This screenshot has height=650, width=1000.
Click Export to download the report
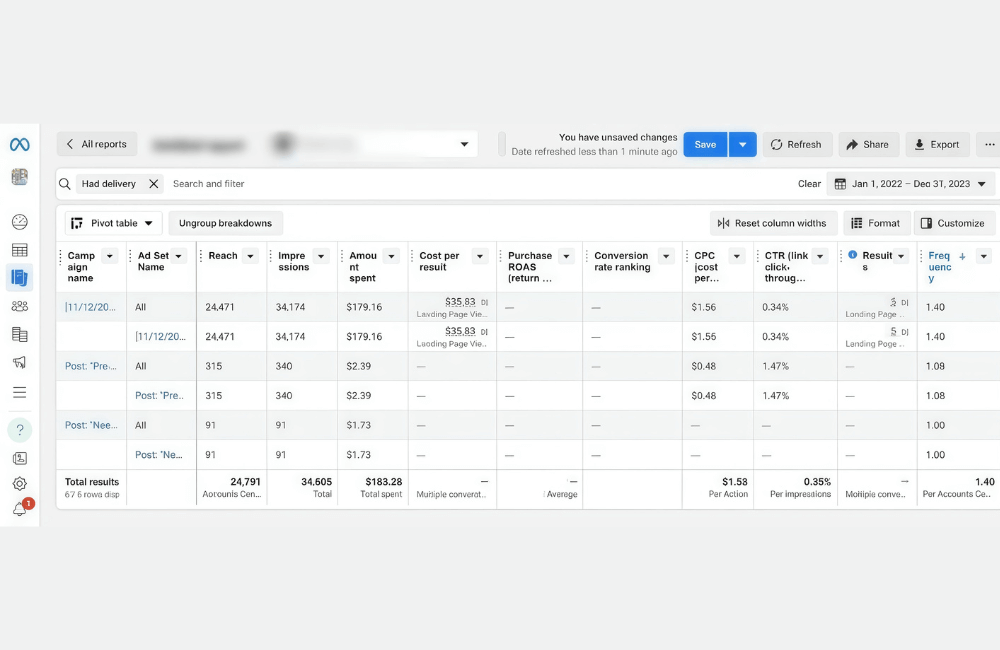tap(937, 144)
